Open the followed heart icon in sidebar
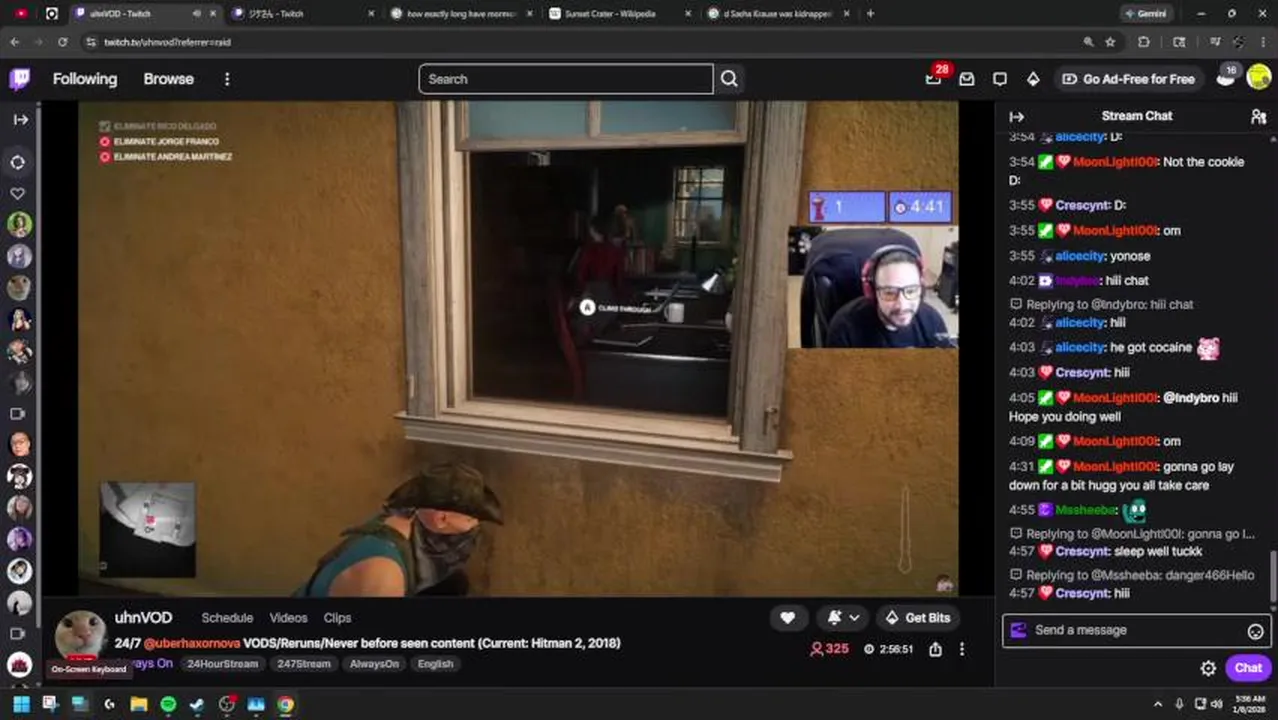This screenshot has height=720, width=1278. coord(18,193)
